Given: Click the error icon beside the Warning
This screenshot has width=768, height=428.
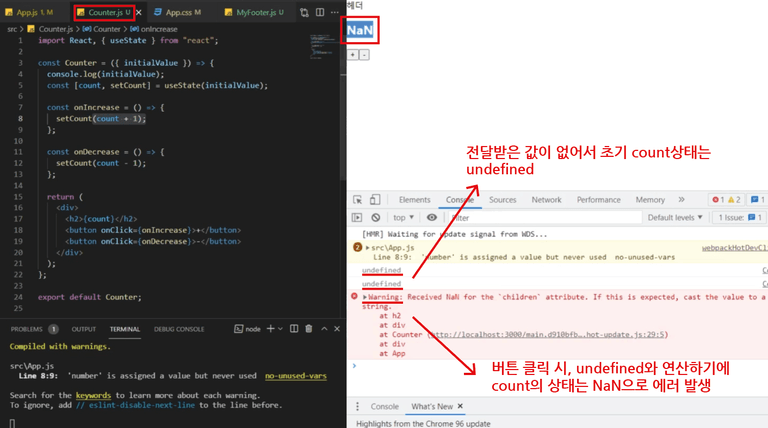Looking at the screenshot, I should click(x=354, y=296).
